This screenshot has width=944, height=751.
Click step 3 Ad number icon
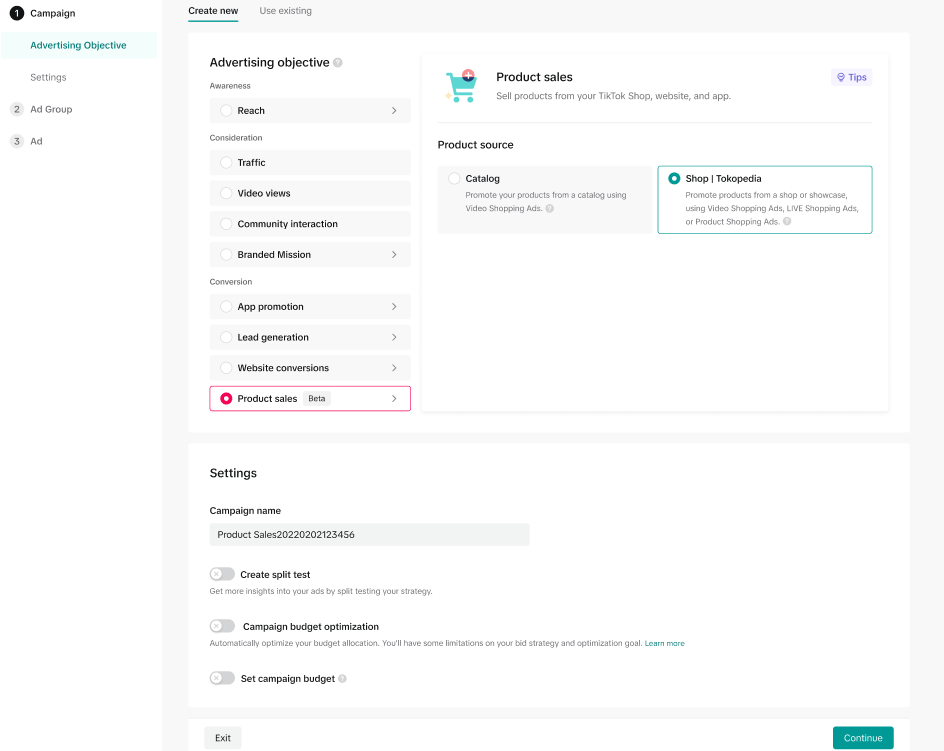point(16,141)
